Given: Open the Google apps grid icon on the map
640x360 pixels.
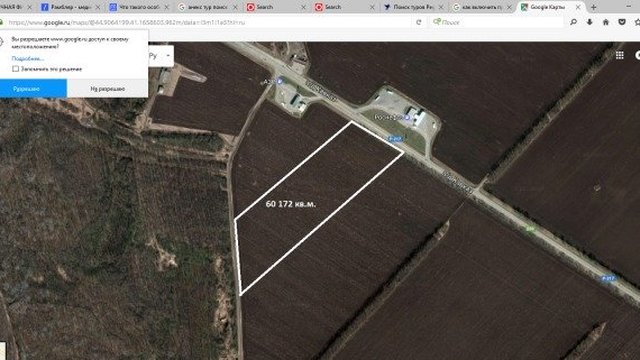Looking at the screenshot, I should pyautogui.click(x=620, y=56).
